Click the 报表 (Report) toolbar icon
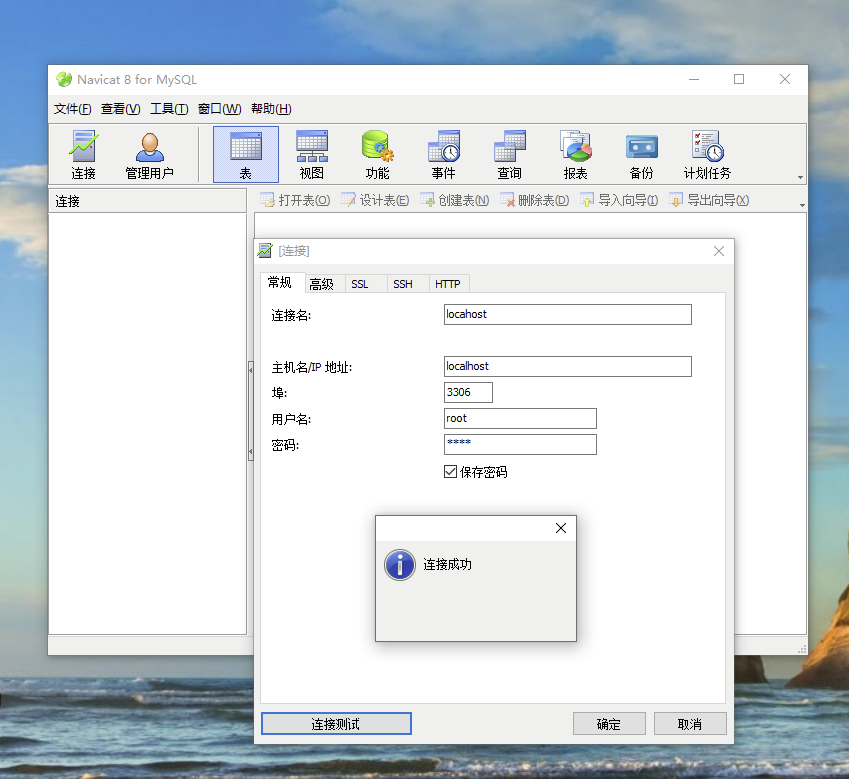 coord(576,155)
